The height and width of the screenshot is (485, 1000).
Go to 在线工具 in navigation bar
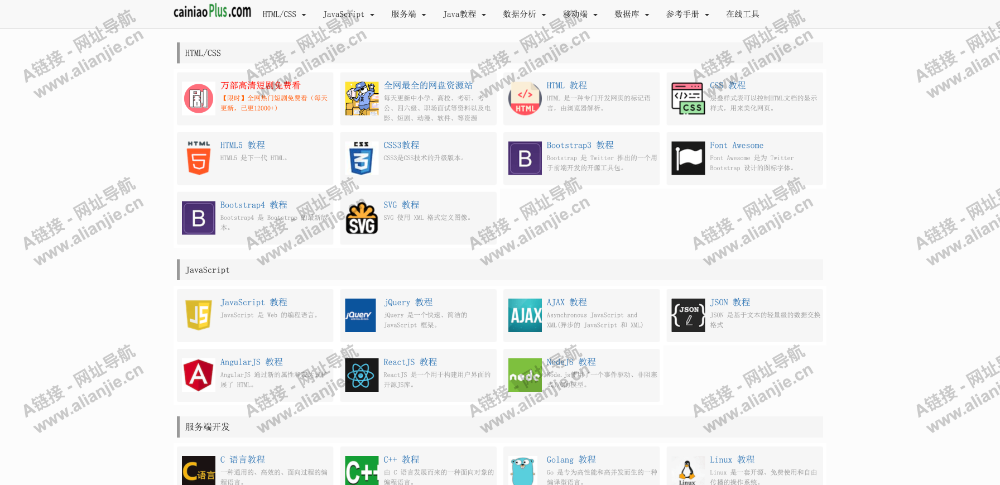tap(742, 14)
